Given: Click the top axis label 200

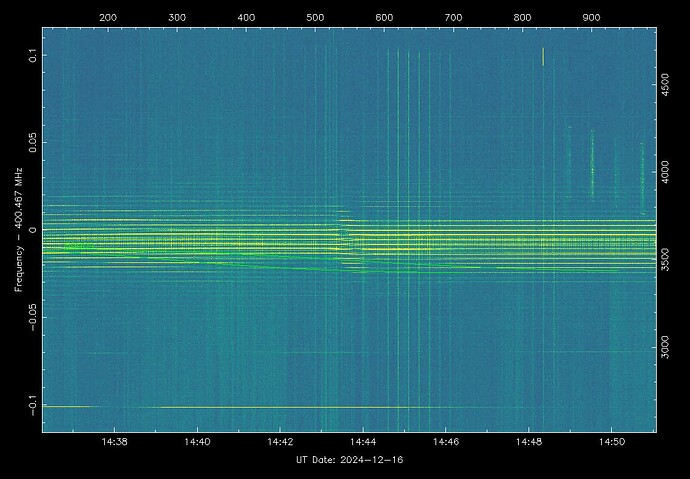Looking at the screenshot, I should (x=108, y=18).
